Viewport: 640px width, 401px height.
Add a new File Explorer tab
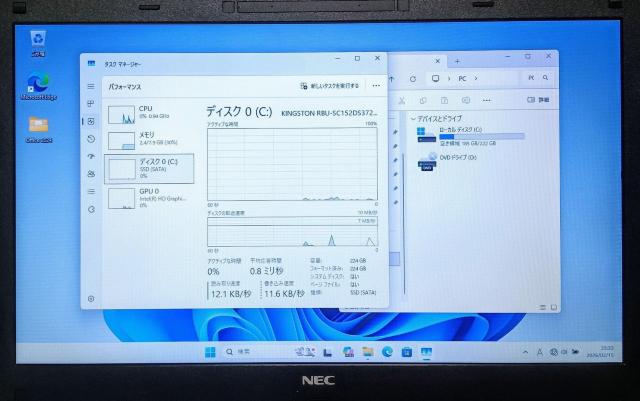[457, 61]
